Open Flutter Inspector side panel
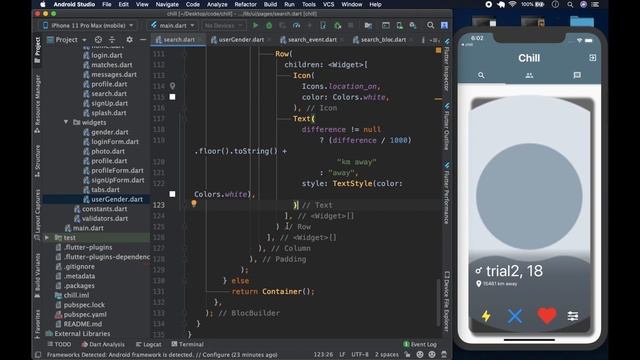The image size is (640, 360). (447, 65)
